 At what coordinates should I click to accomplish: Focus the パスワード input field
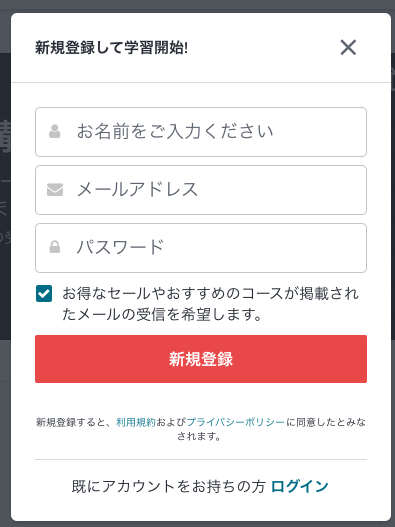(201, 248)
